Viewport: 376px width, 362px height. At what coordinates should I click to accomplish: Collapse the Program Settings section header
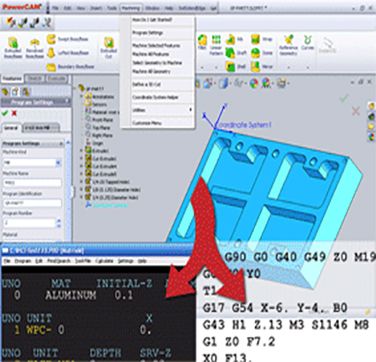pyautogui.click(x=33, y=143)
